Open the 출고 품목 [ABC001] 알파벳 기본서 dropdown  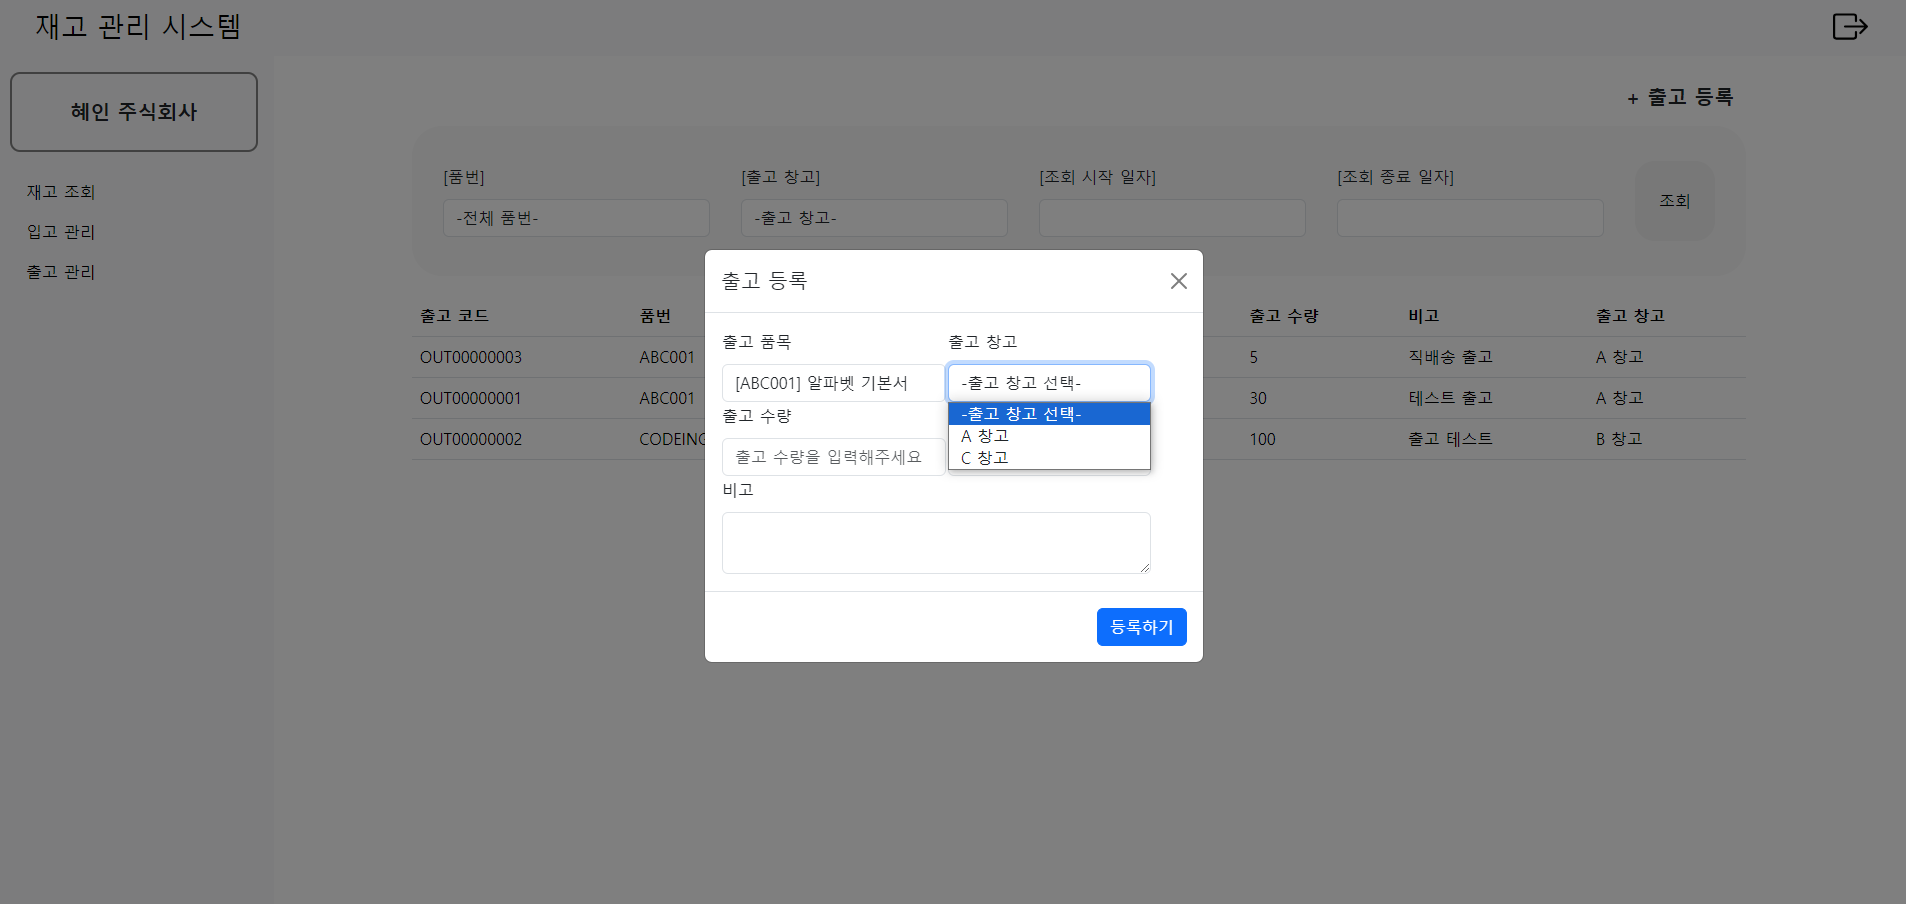(833, 383)
